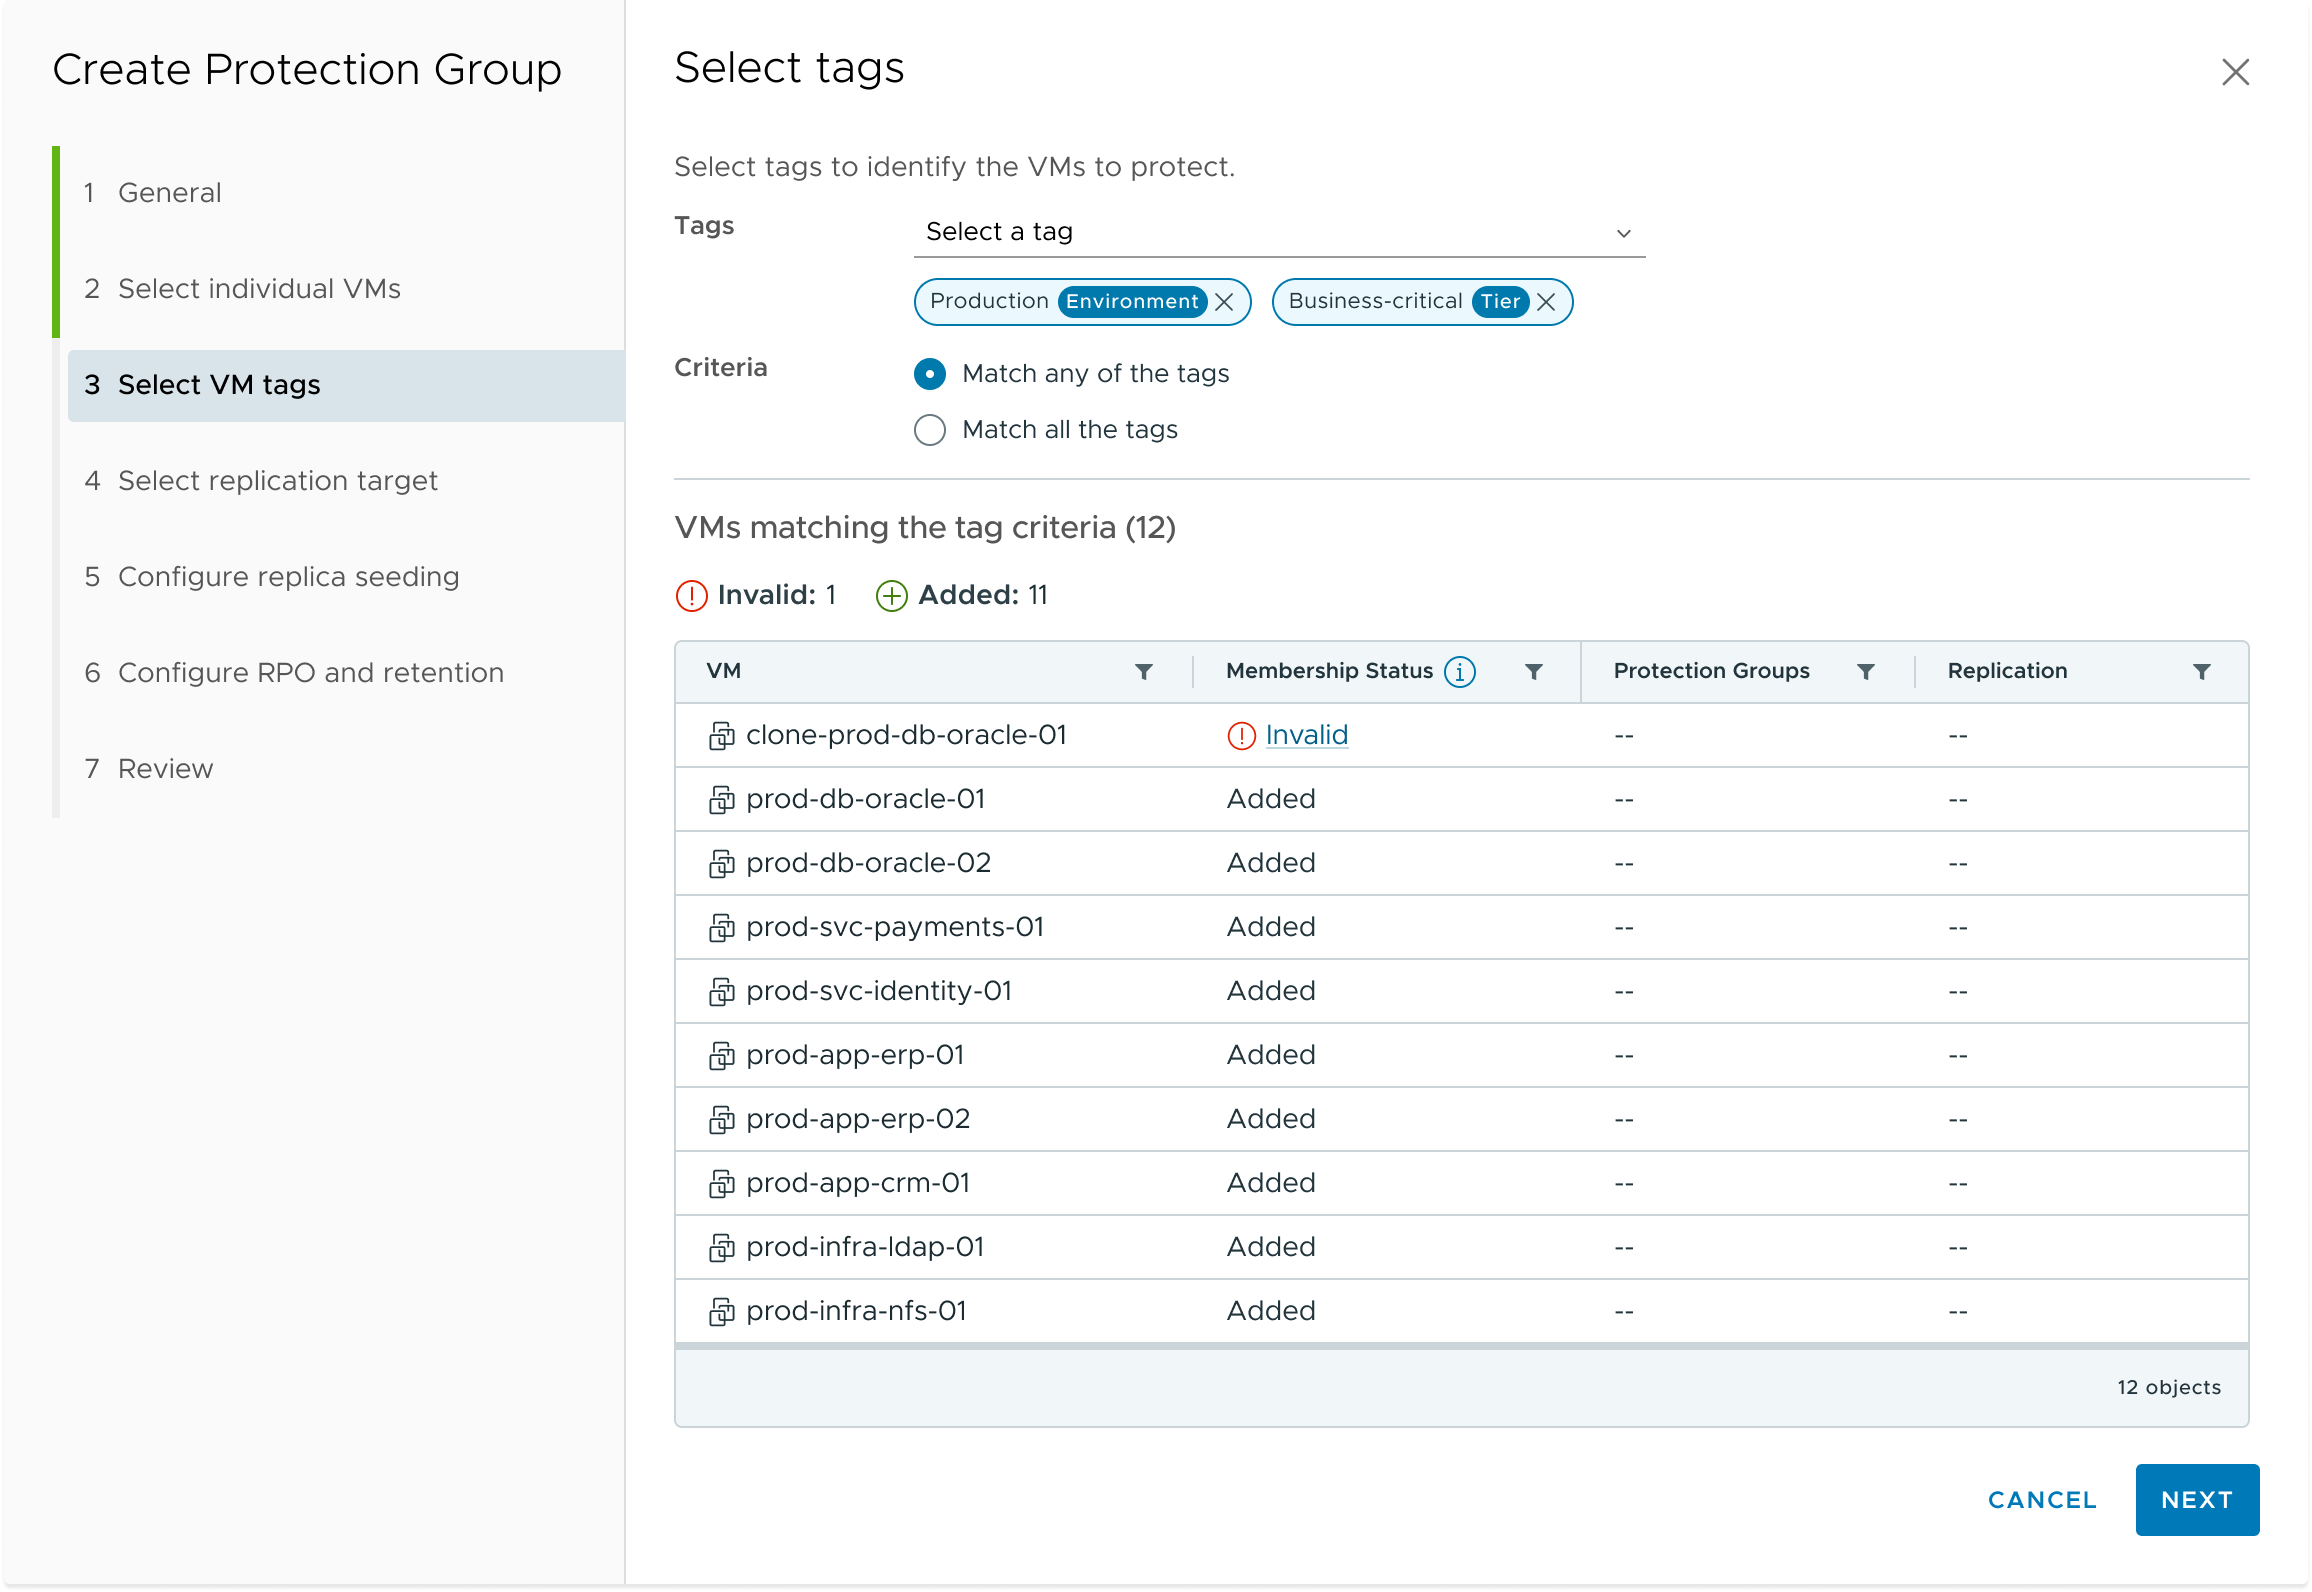
Task: Select the Match all the tags option
Action: [x=929, y=430]
